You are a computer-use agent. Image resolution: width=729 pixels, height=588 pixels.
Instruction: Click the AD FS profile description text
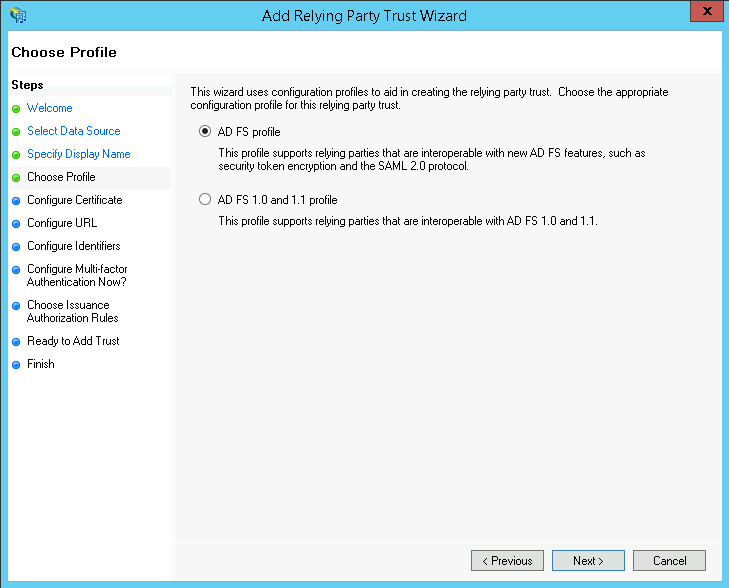click(x=432, y=159)
